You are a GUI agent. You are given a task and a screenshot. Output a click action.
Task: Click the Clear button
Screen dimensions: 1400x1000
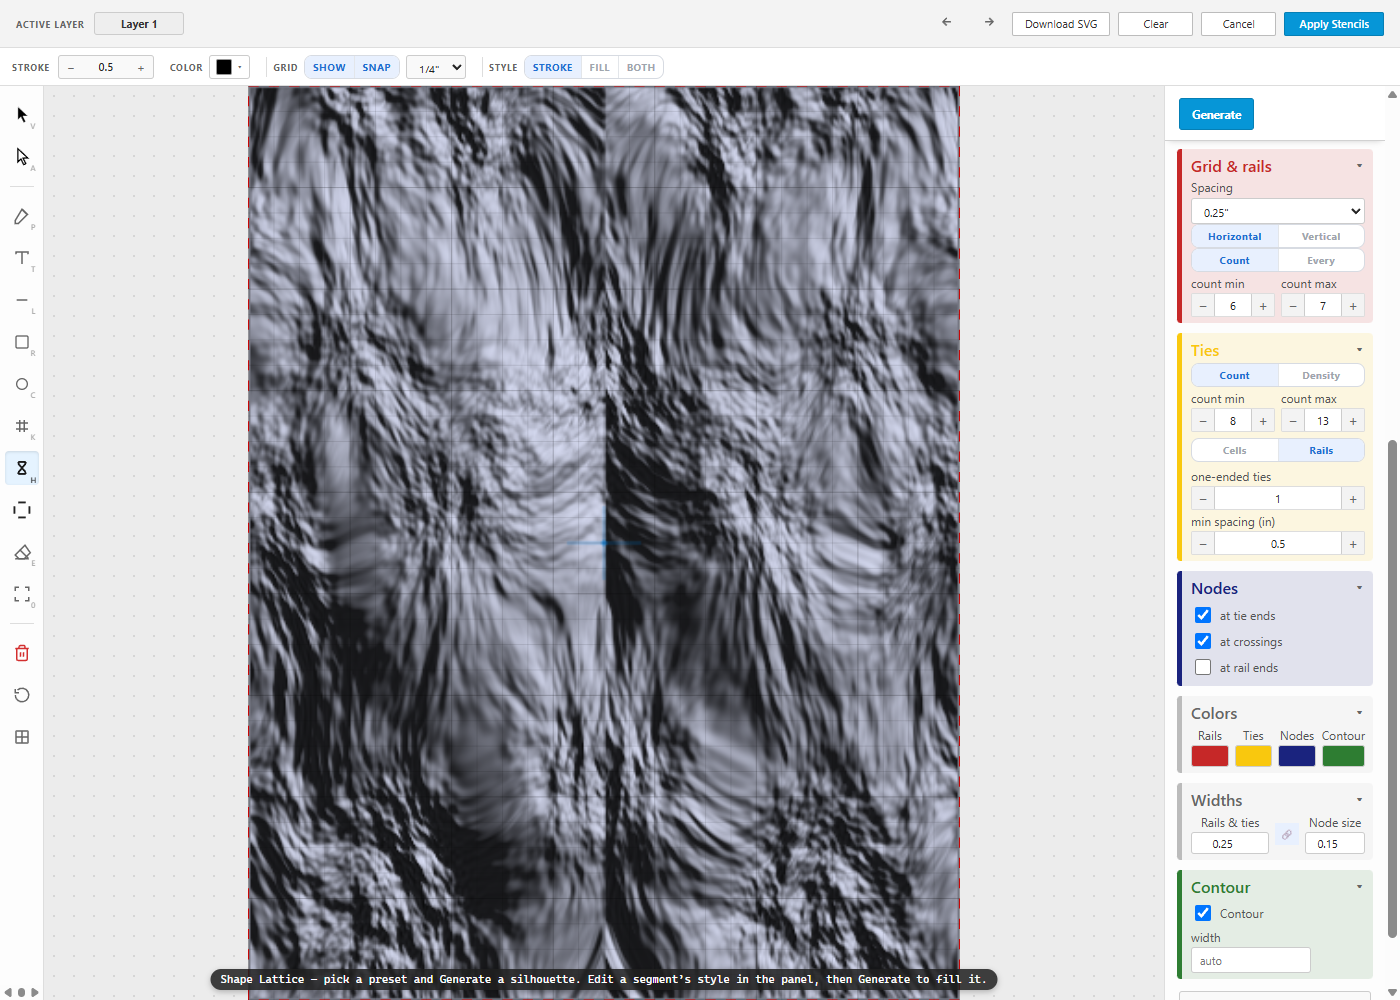[1156, 24]
